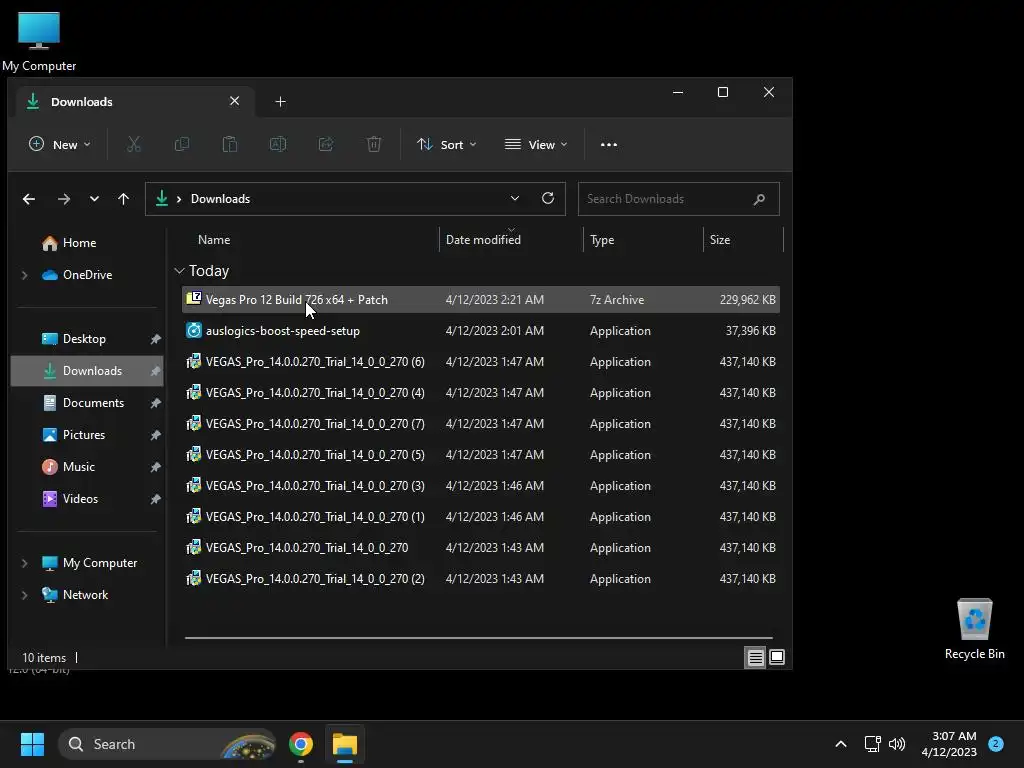Viewport: 1024px width, 768px height.
Task: Select VEGAS_Pro trial file ending (4)
Action: point(481,392)
